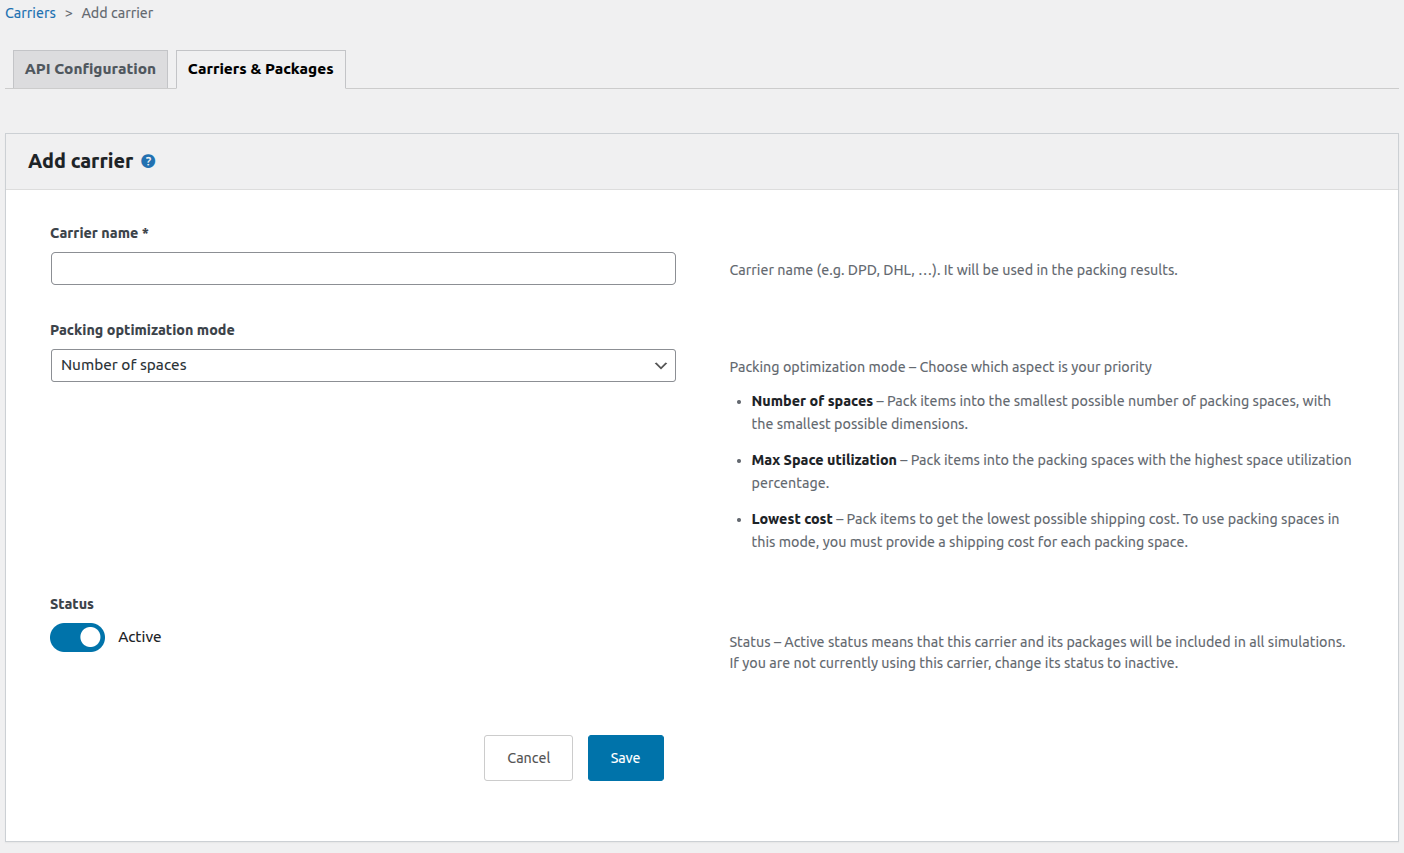1404x853 pixels.
Task: Switch to the API Configuration tab
Action: coord(89,69)
